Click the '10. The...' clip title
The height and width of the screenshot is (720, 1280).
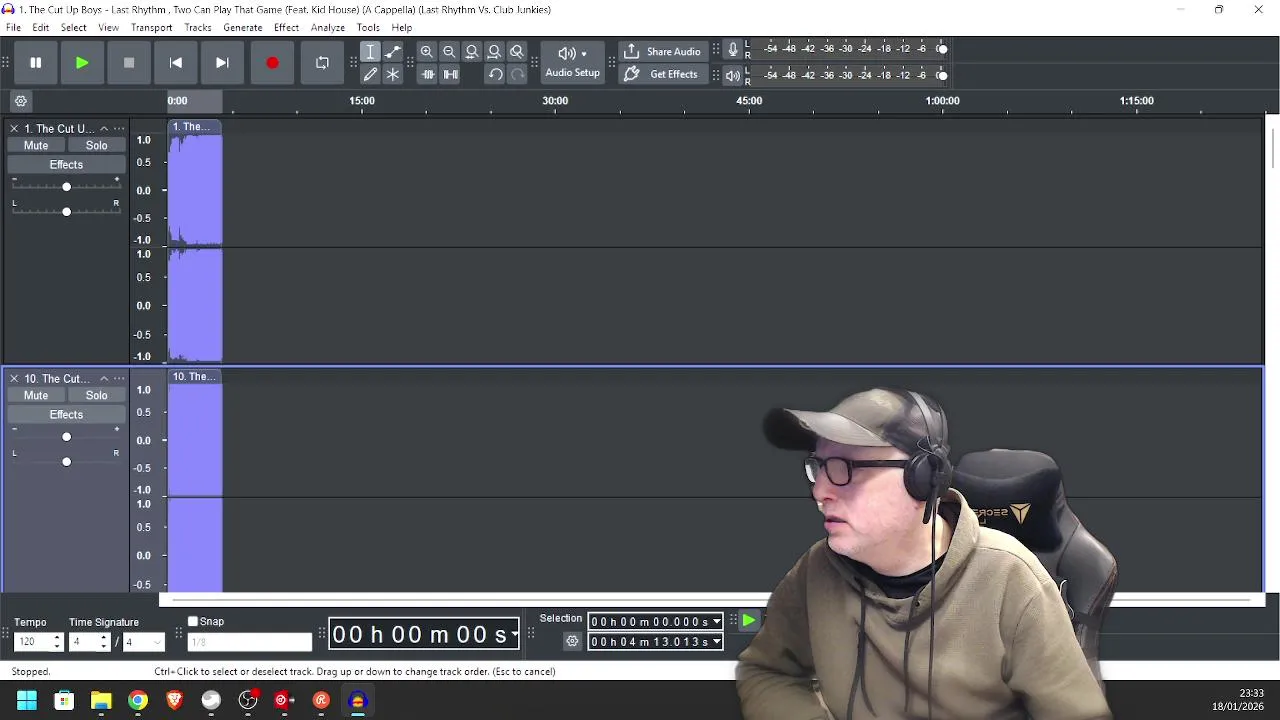tap(194, 377)
